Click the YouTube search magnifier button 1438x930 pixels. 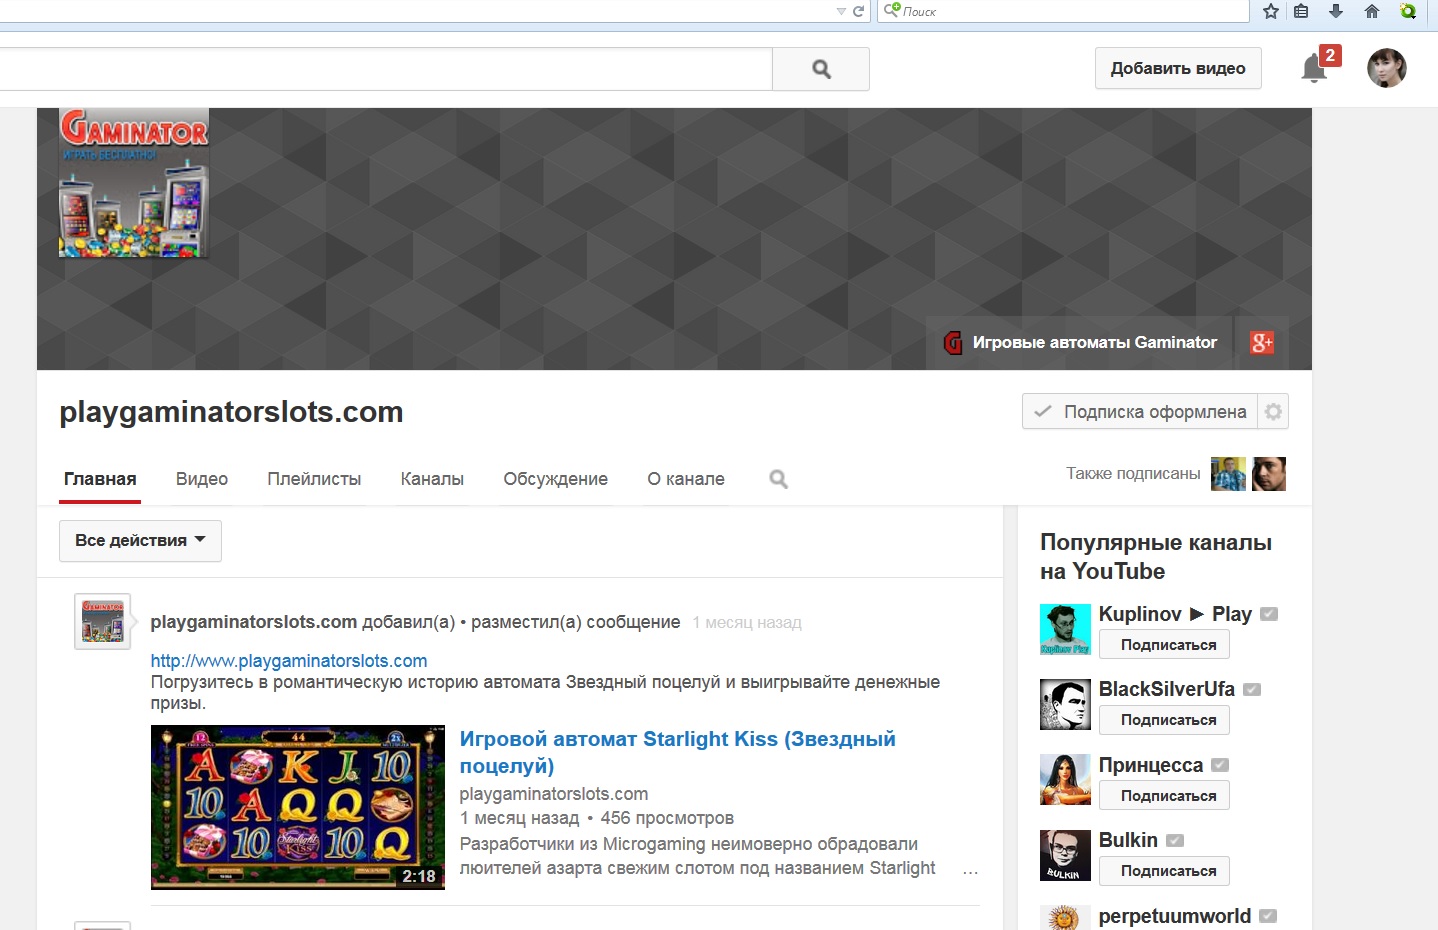coord(821,69)
